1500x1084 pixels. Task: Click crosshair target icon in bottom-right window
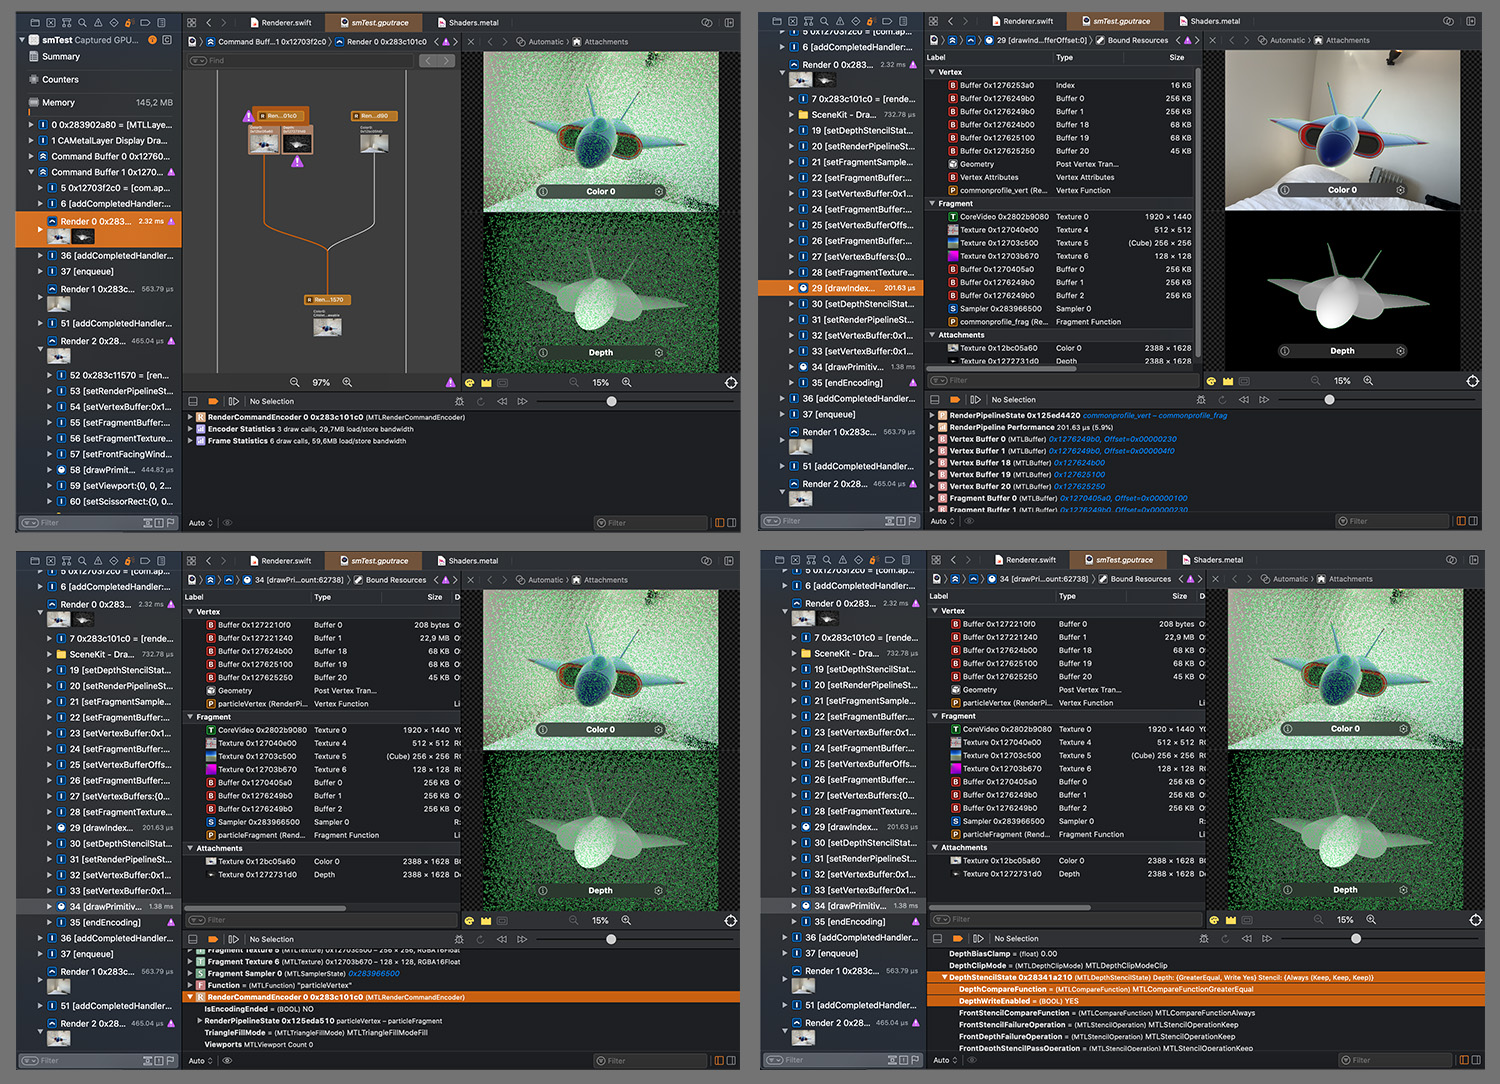point(1475,919)
